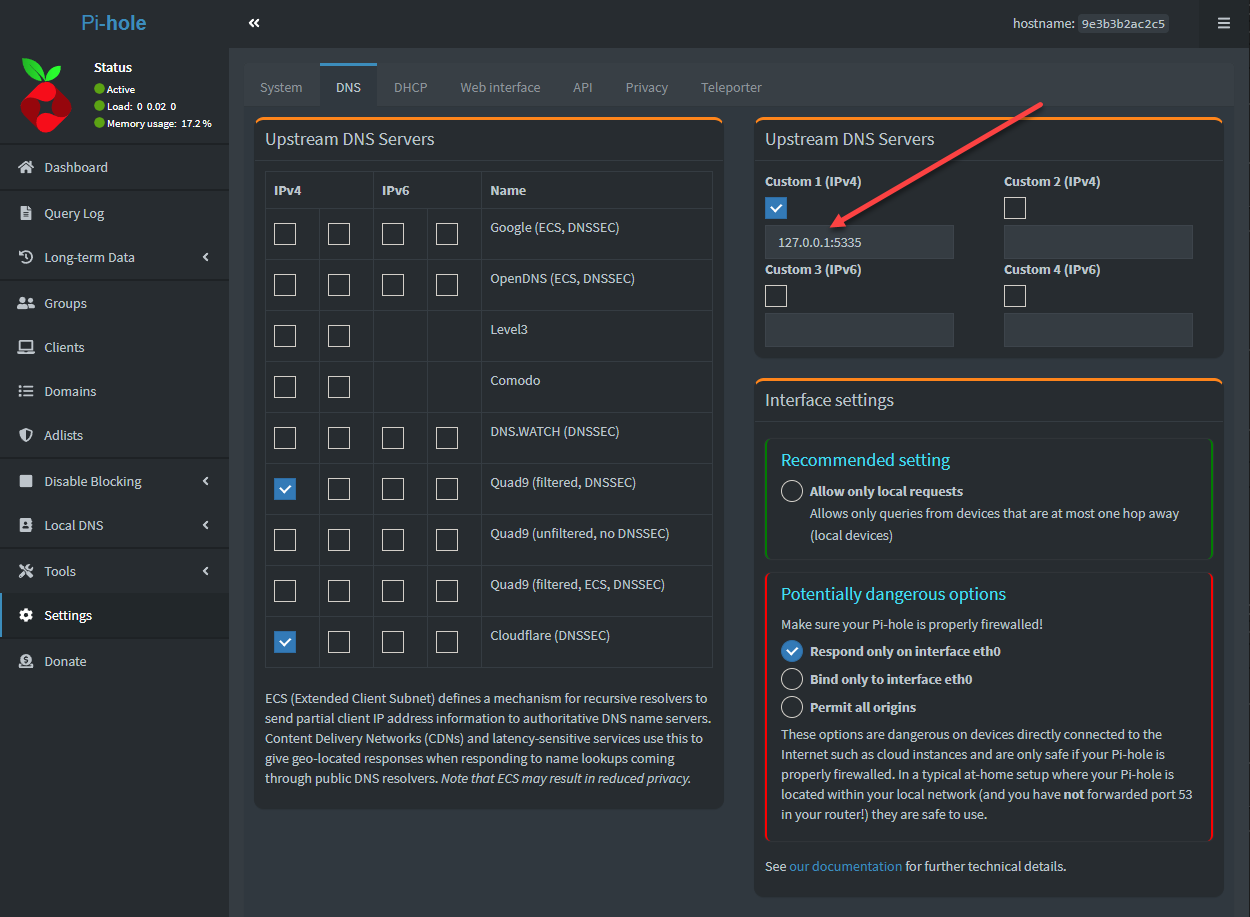Click the Domains list icon
1250x917 pixels.
tap(26, 391)
